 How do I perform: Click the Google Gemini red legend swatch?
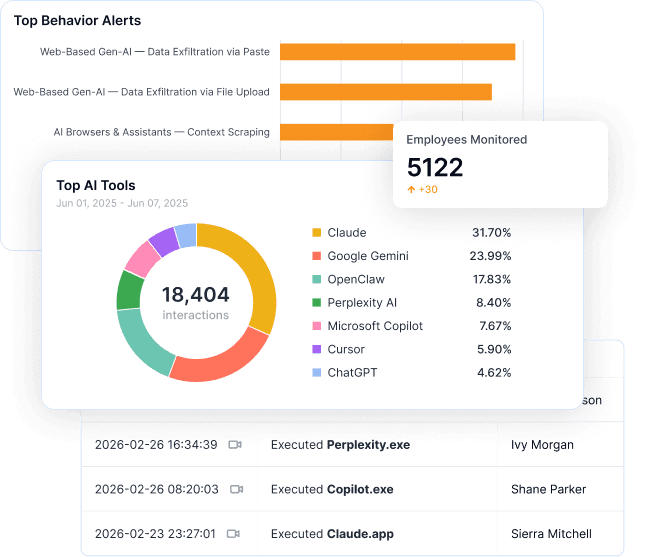point(317,256)
